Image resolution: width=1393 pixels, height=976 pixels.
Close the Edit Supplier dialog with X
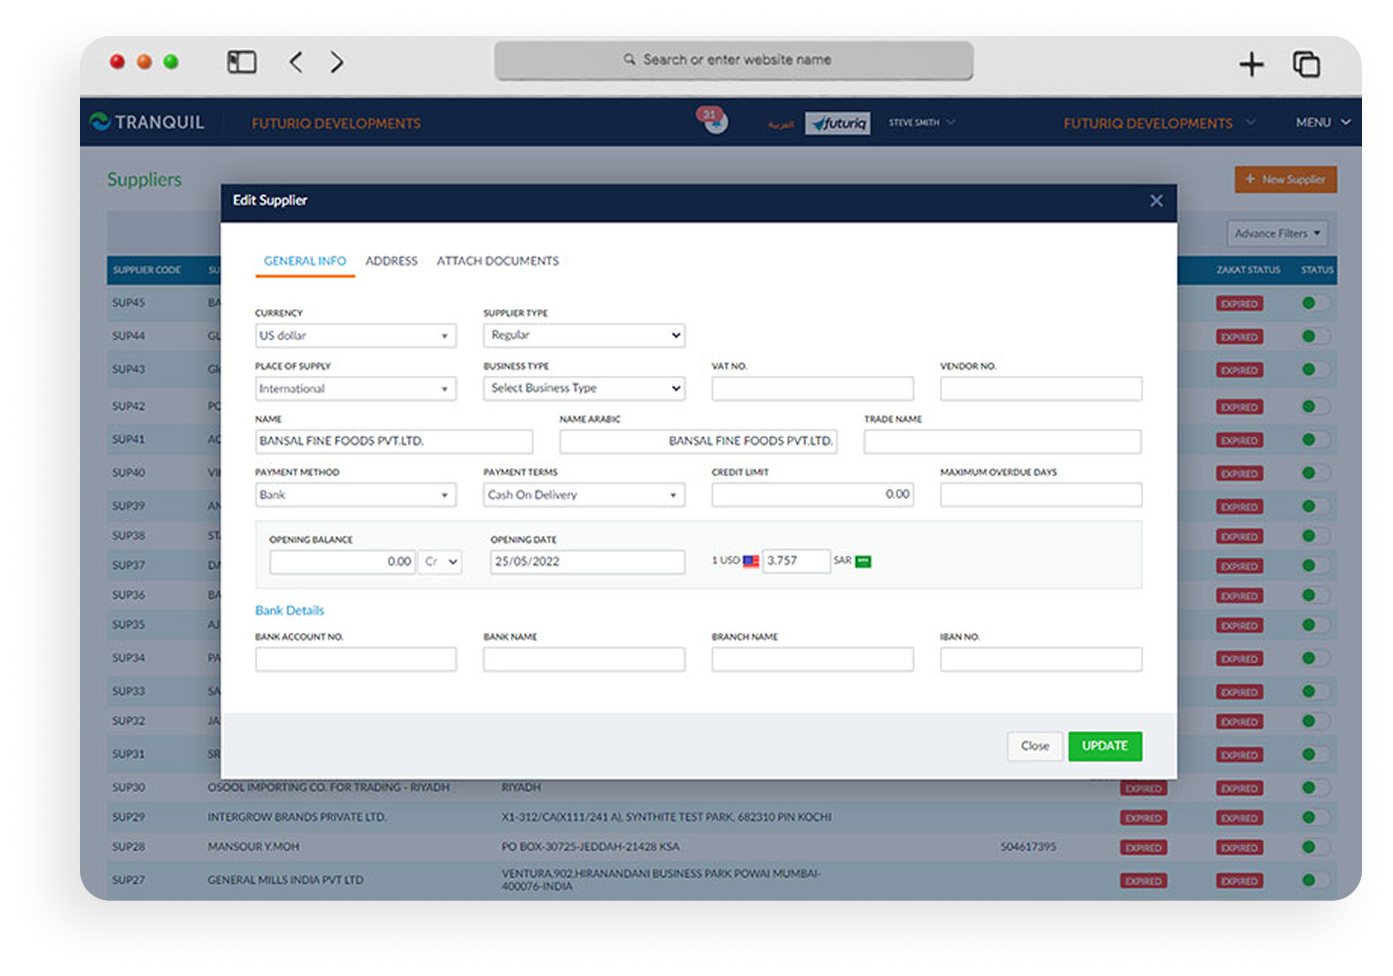1156,201
